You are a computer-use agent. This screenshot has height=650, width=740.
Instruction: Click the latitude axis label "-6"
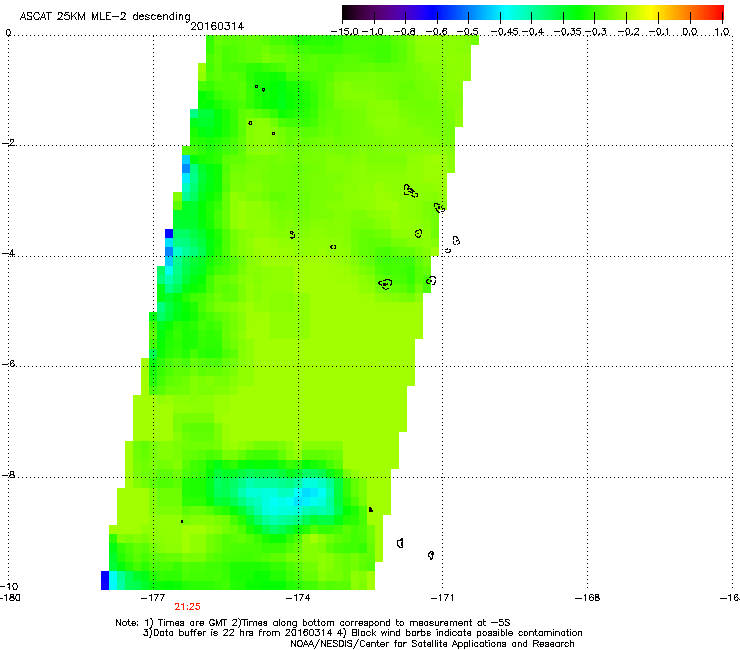9,364
